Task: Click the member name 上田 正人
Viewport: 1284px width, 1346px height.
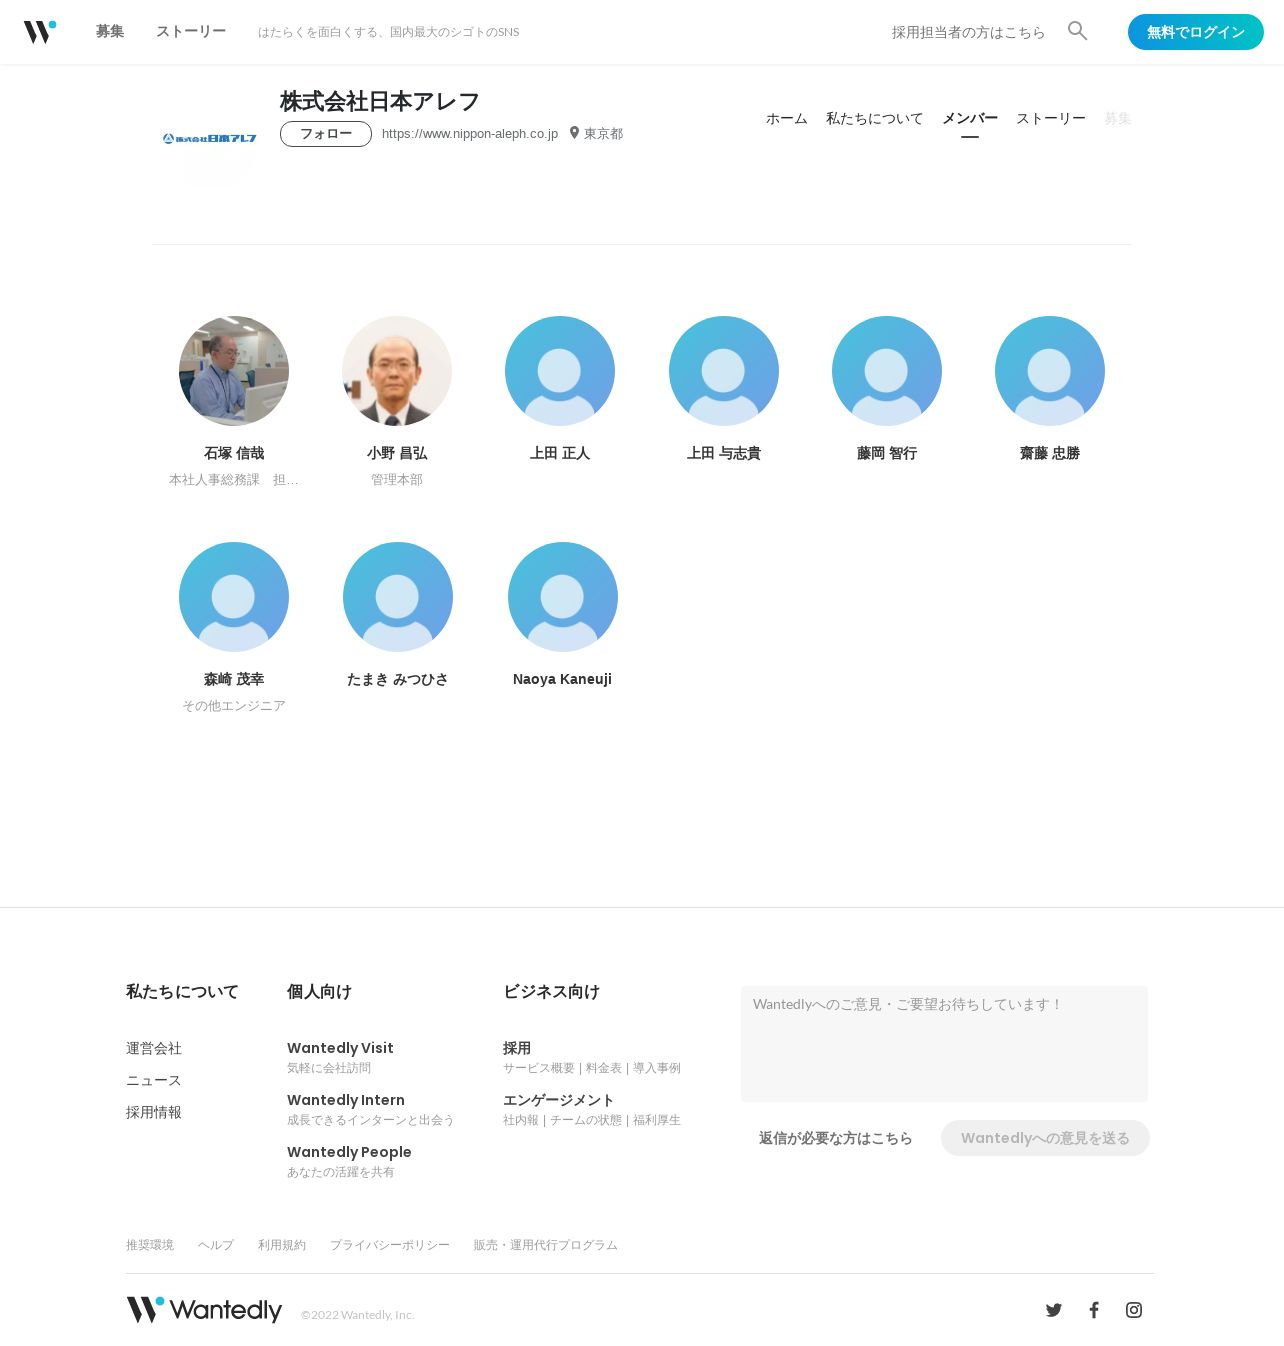Action: [560, 453]
